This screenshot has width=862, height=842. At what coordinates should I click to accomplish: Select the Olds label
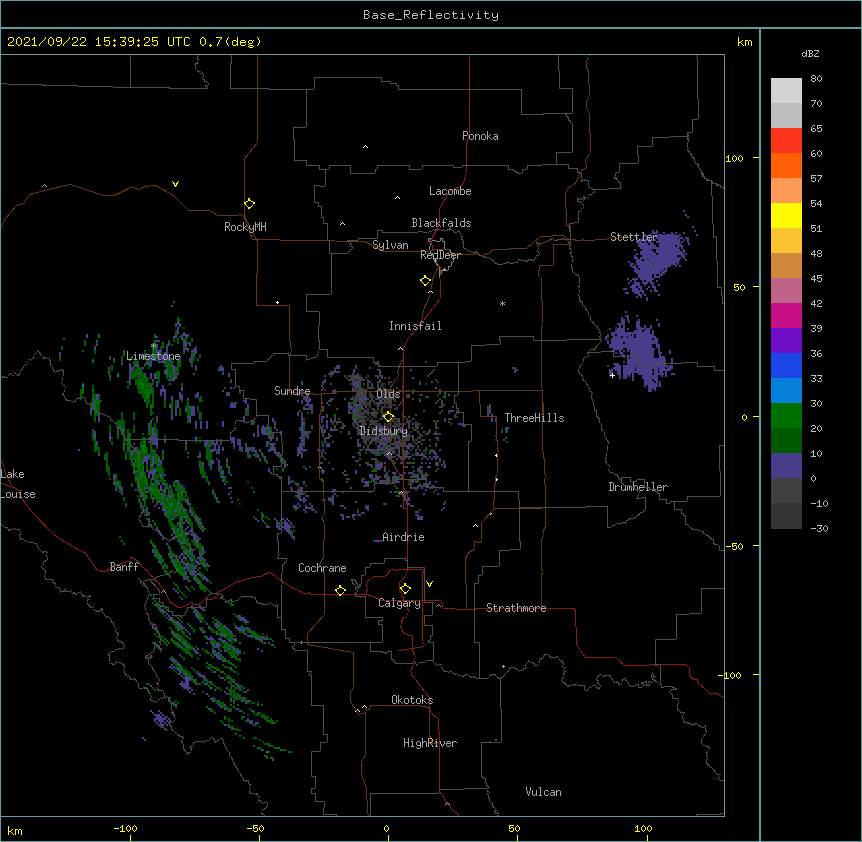388,394
